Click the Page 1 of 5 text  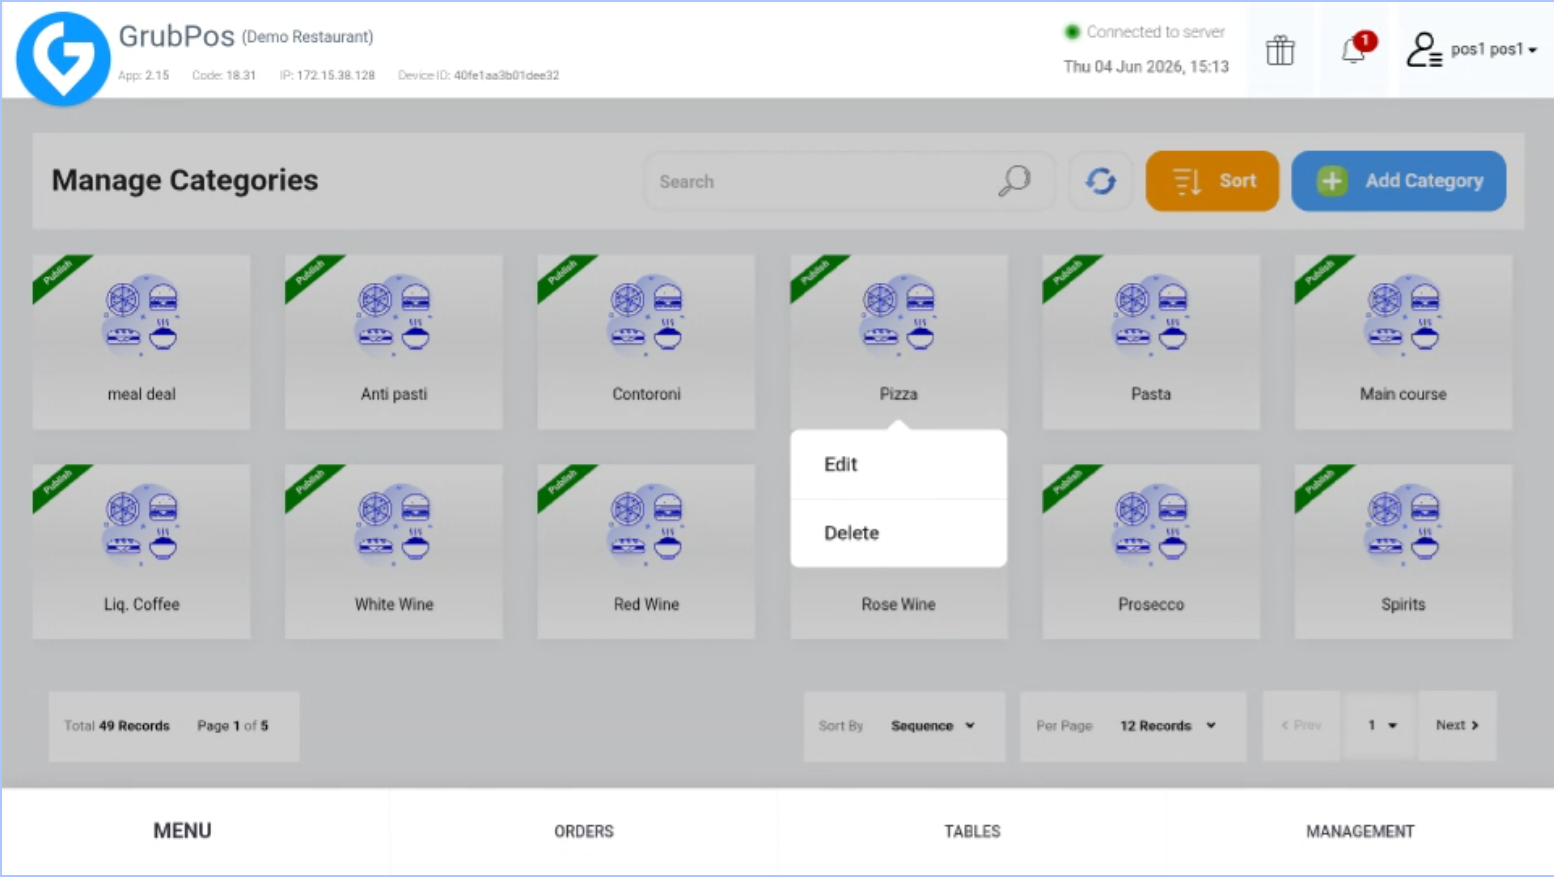tap(233, 726)
